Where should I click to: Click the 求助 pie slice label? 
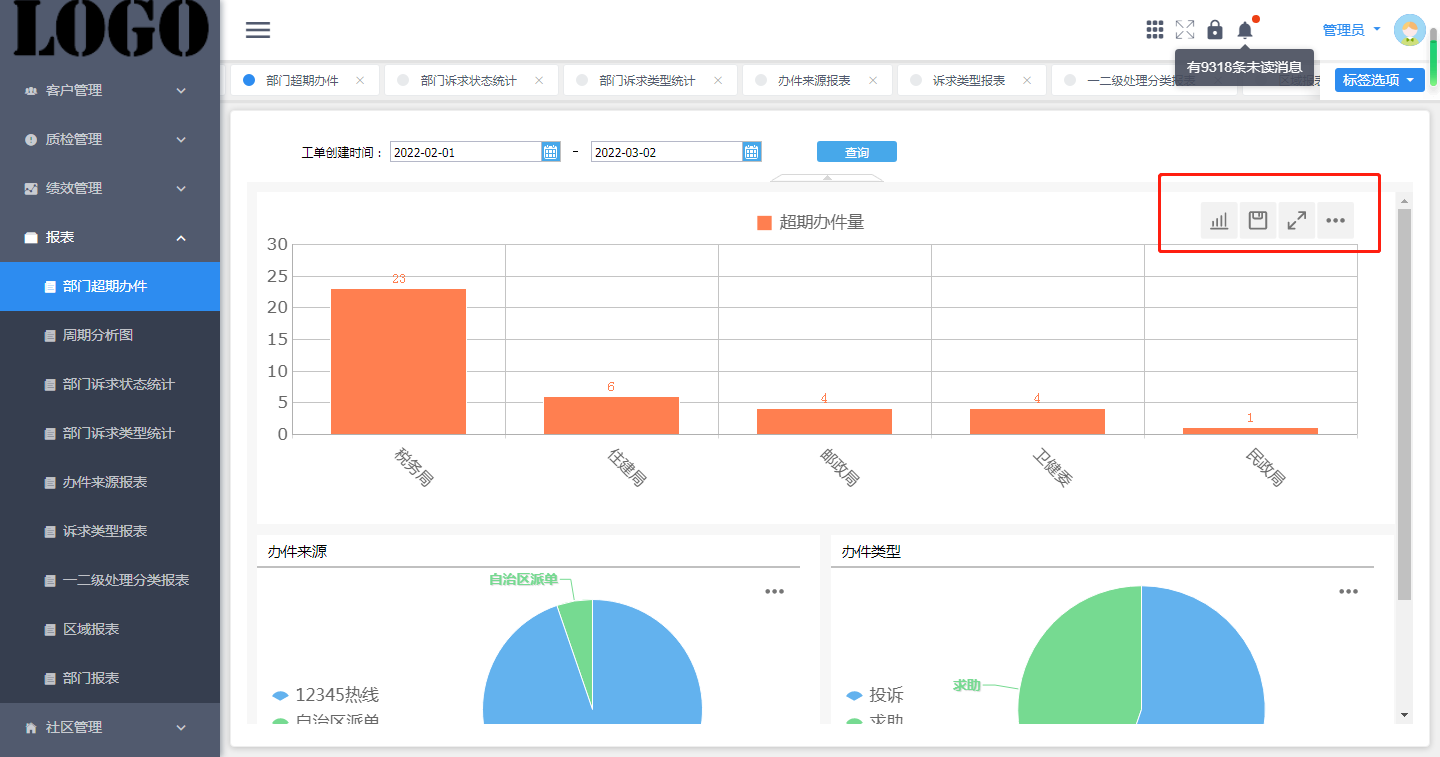(x=966, y=685)
